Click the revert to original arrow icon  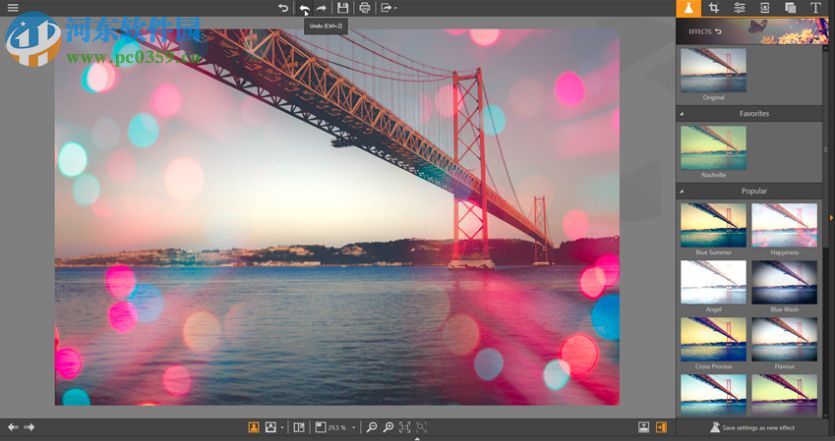point(283,8)
